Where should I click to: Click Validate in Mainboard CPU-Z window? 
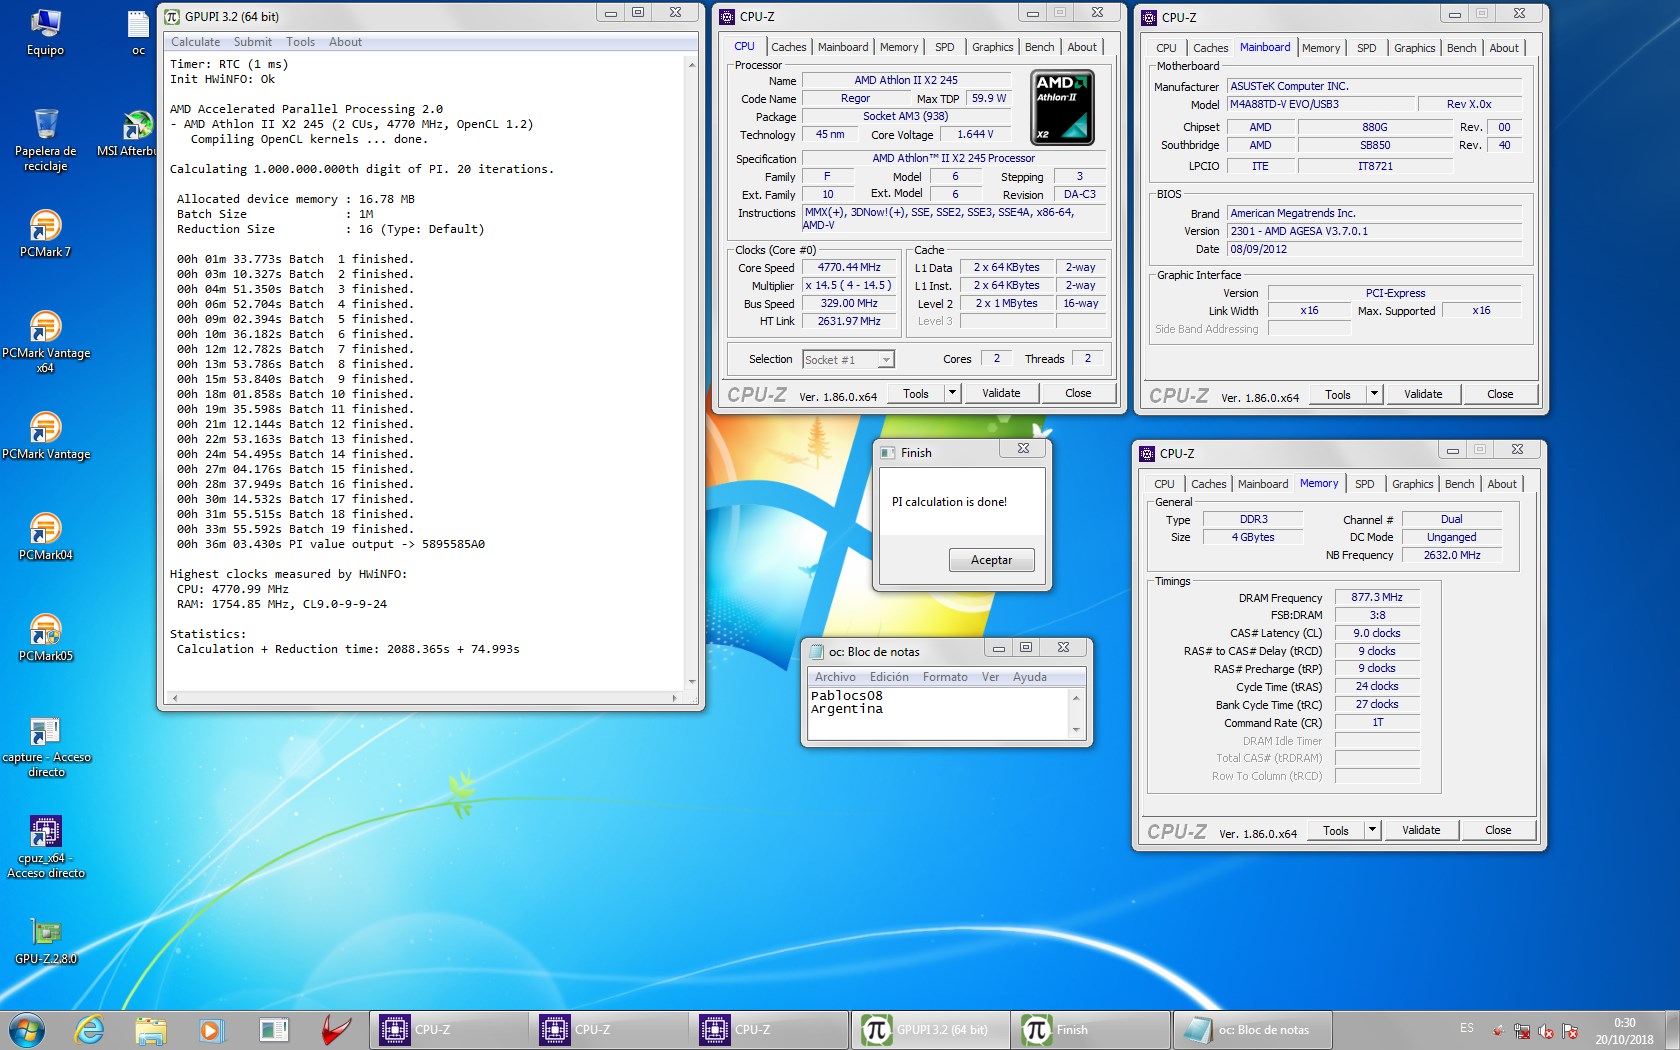(x=1423, y=394)
